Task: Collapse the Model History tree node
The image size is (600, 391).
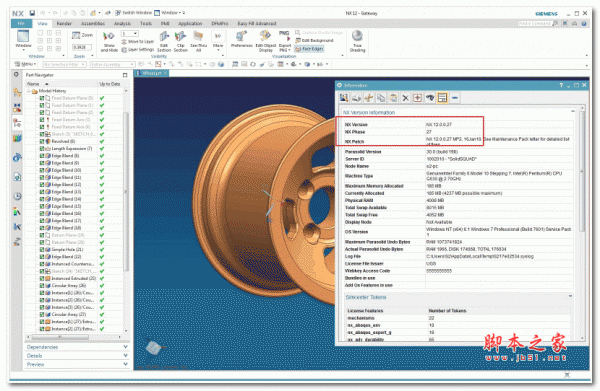Action: coord(29,91)
